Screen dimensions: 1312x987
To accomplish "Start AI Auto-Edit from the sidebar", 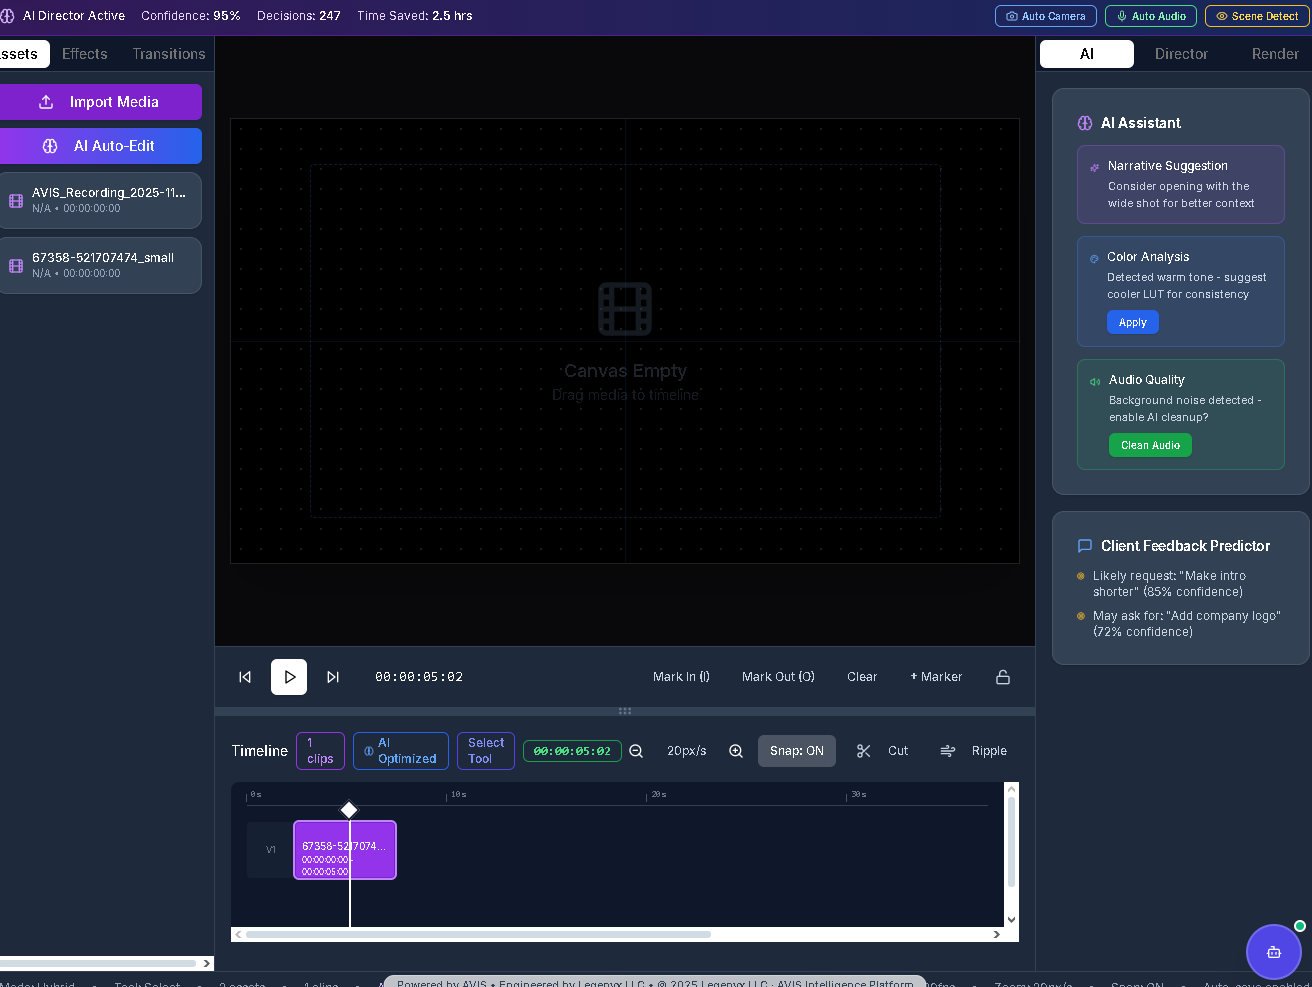I will (x=101, y=145).
